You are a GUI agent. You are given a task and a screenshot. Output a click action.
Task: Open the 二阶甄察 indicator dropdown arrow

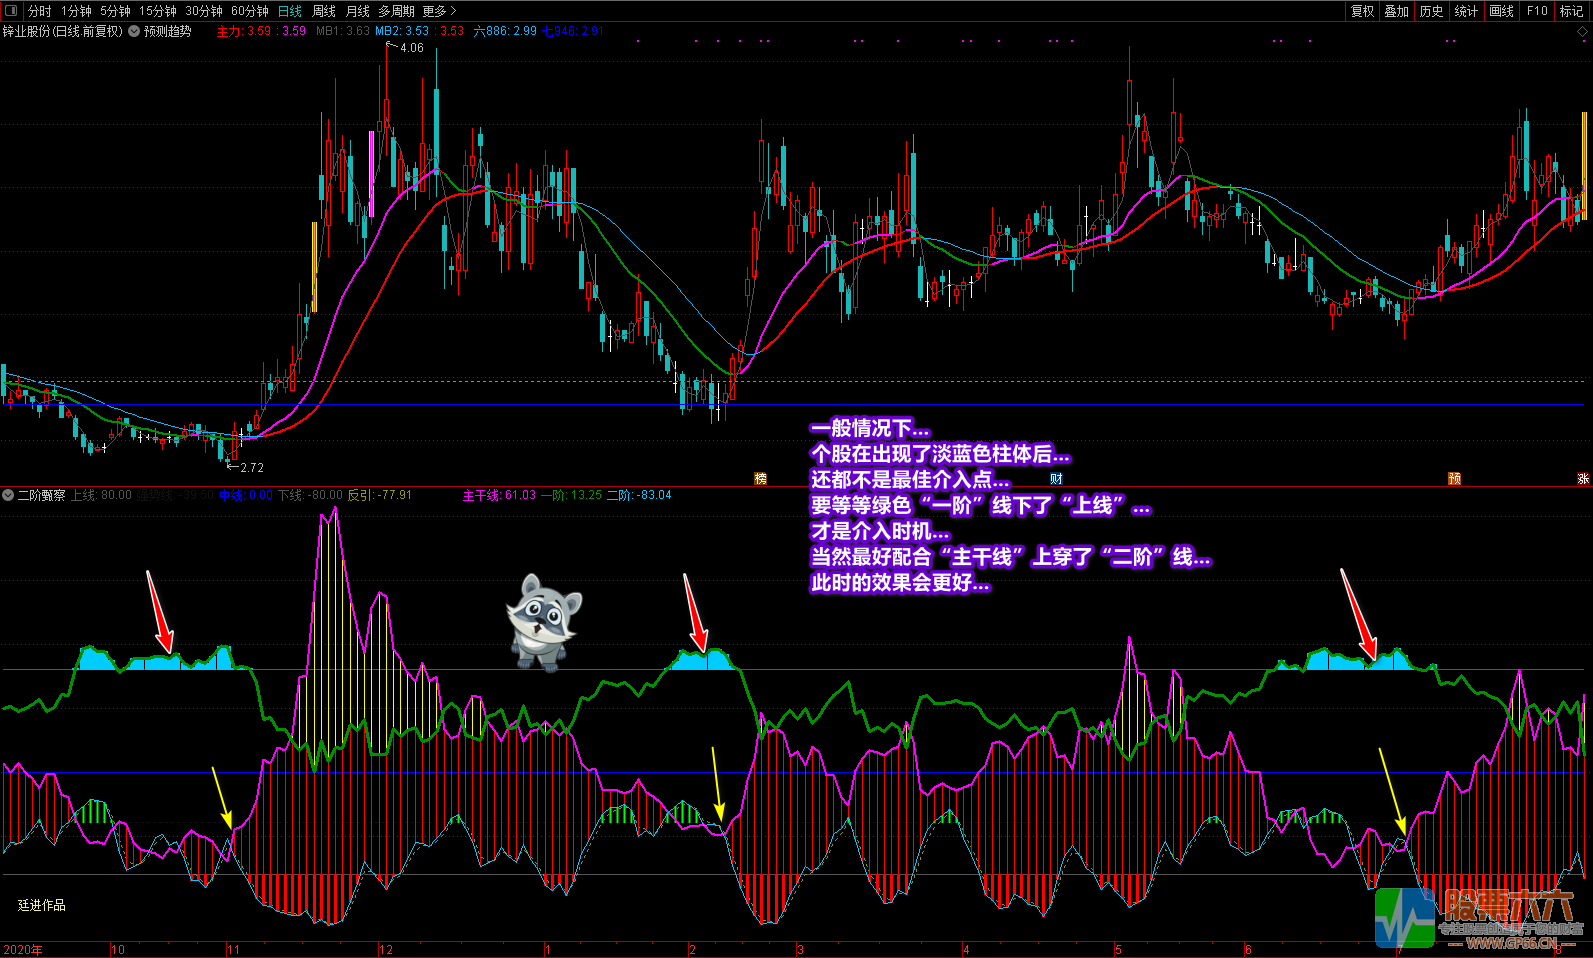[x=8, y=495]
